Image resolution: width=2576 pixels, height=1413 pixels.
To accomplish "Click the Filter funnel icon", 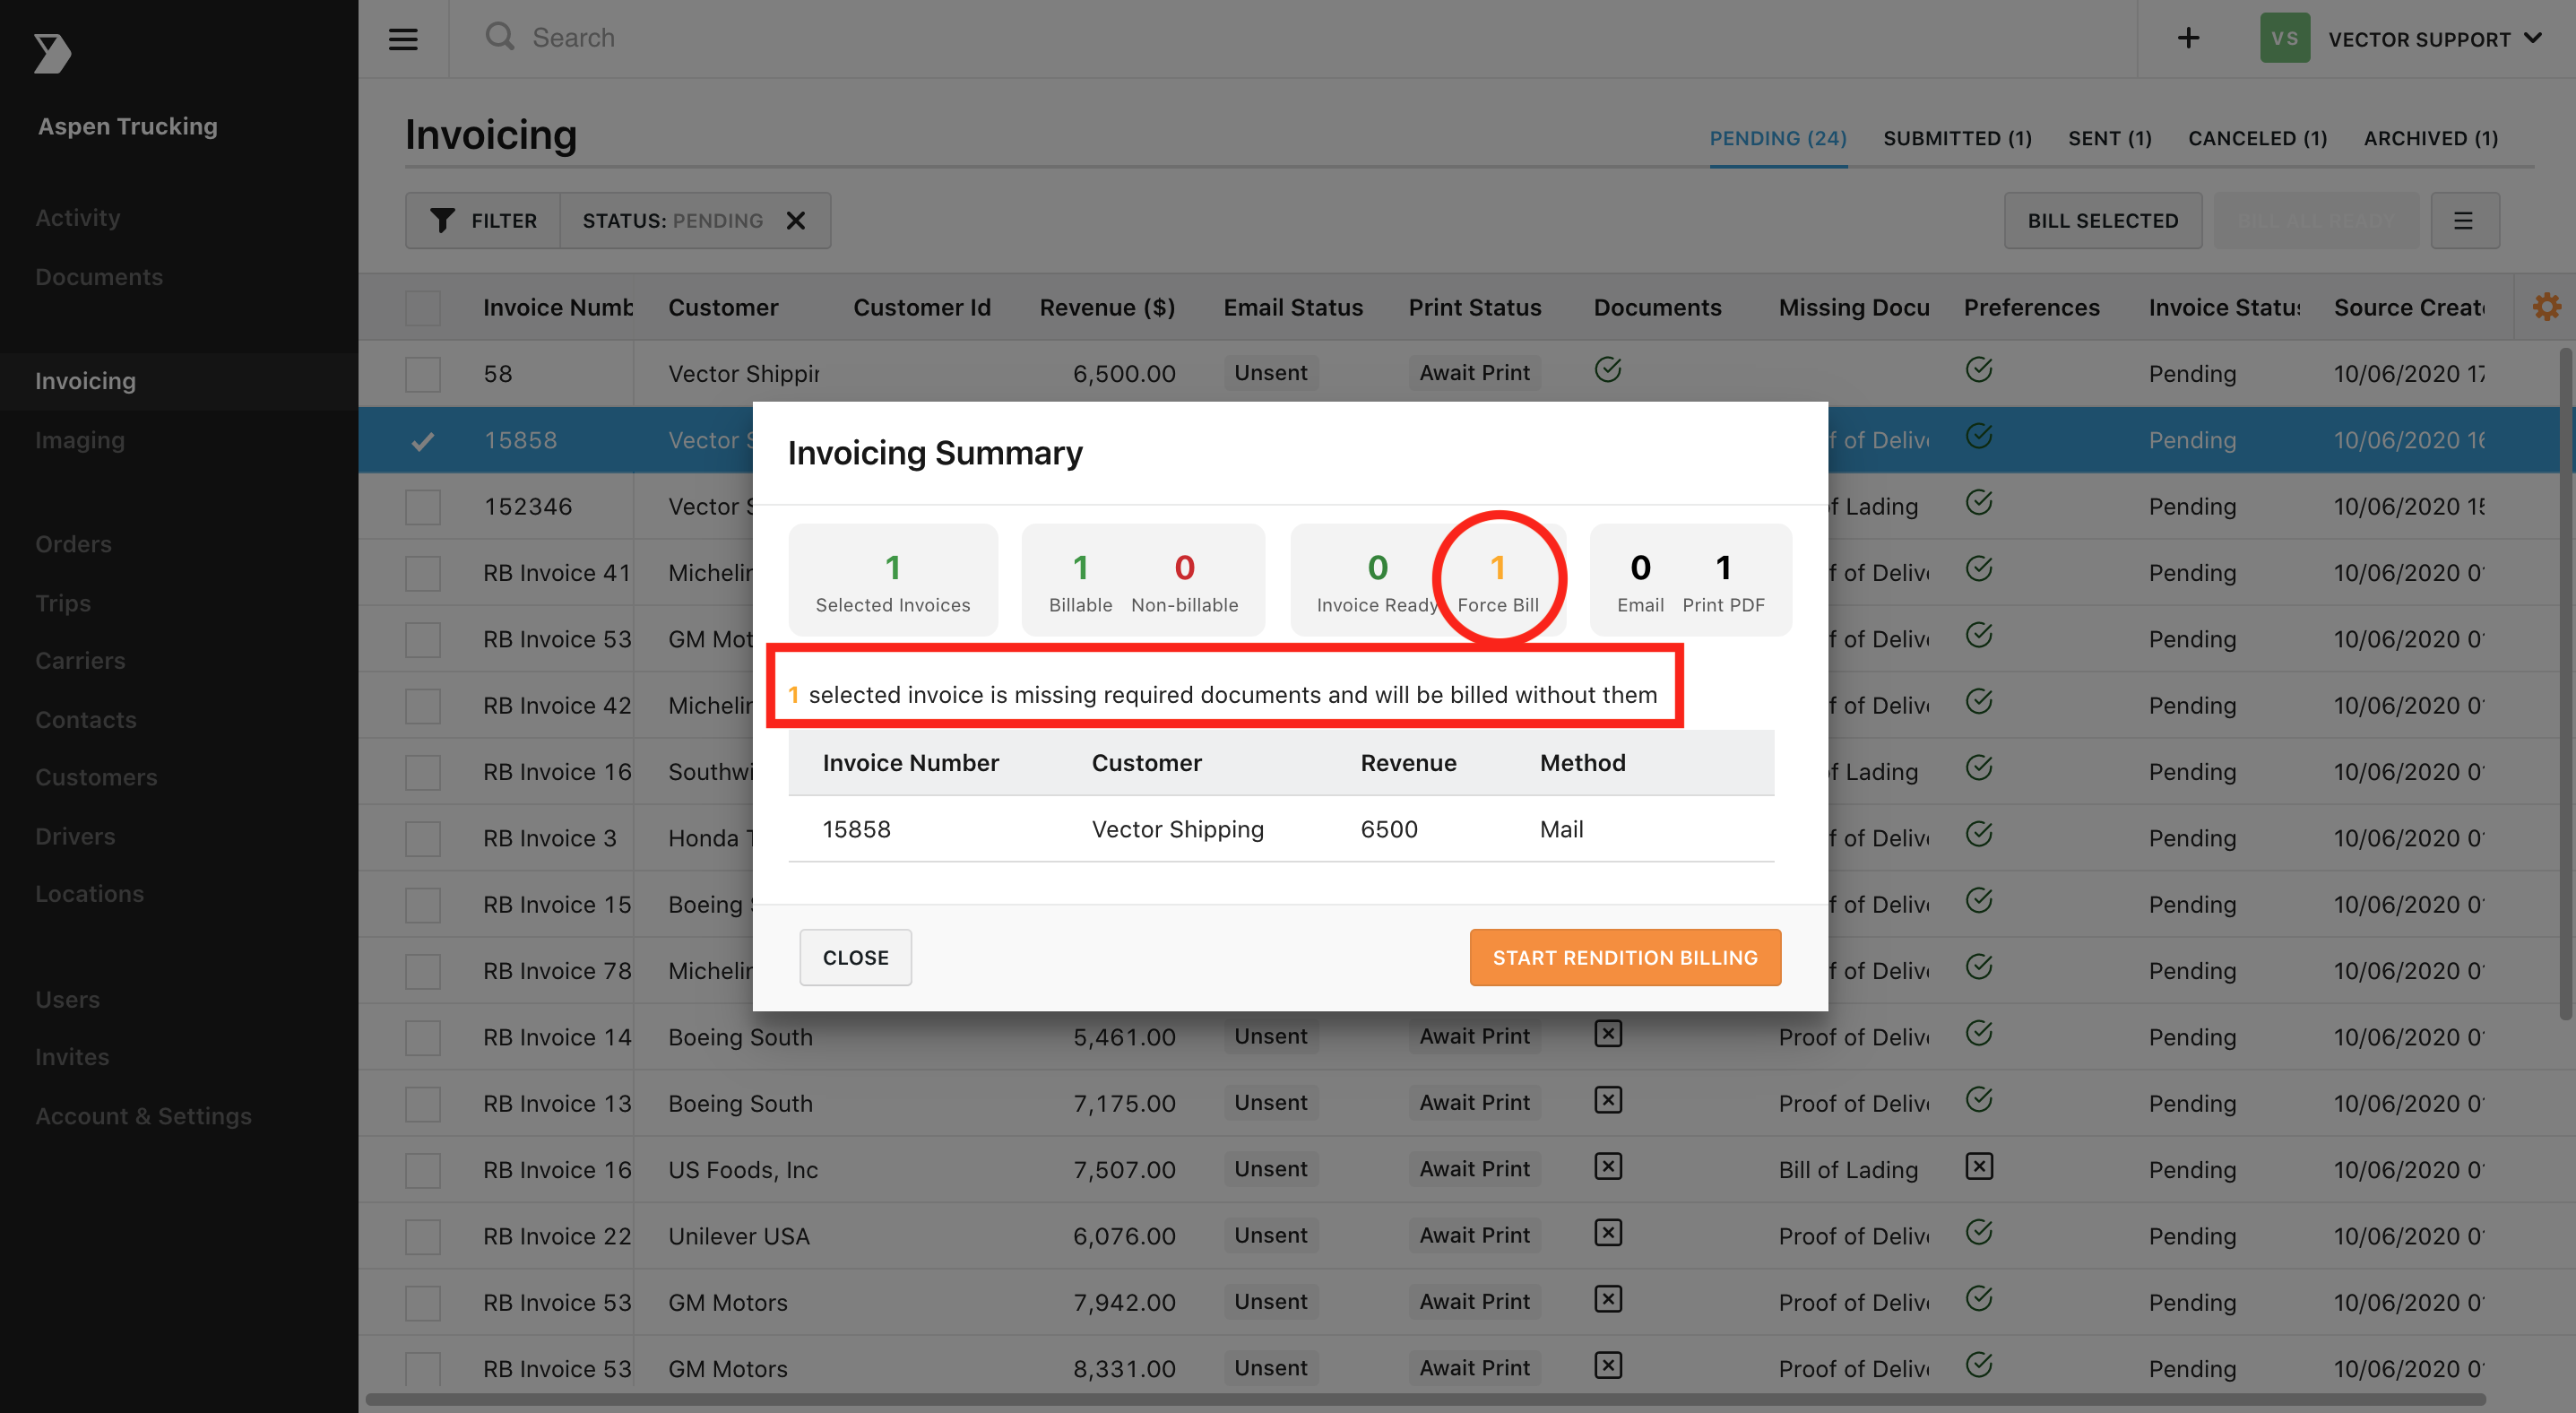I will coord(442,220).
